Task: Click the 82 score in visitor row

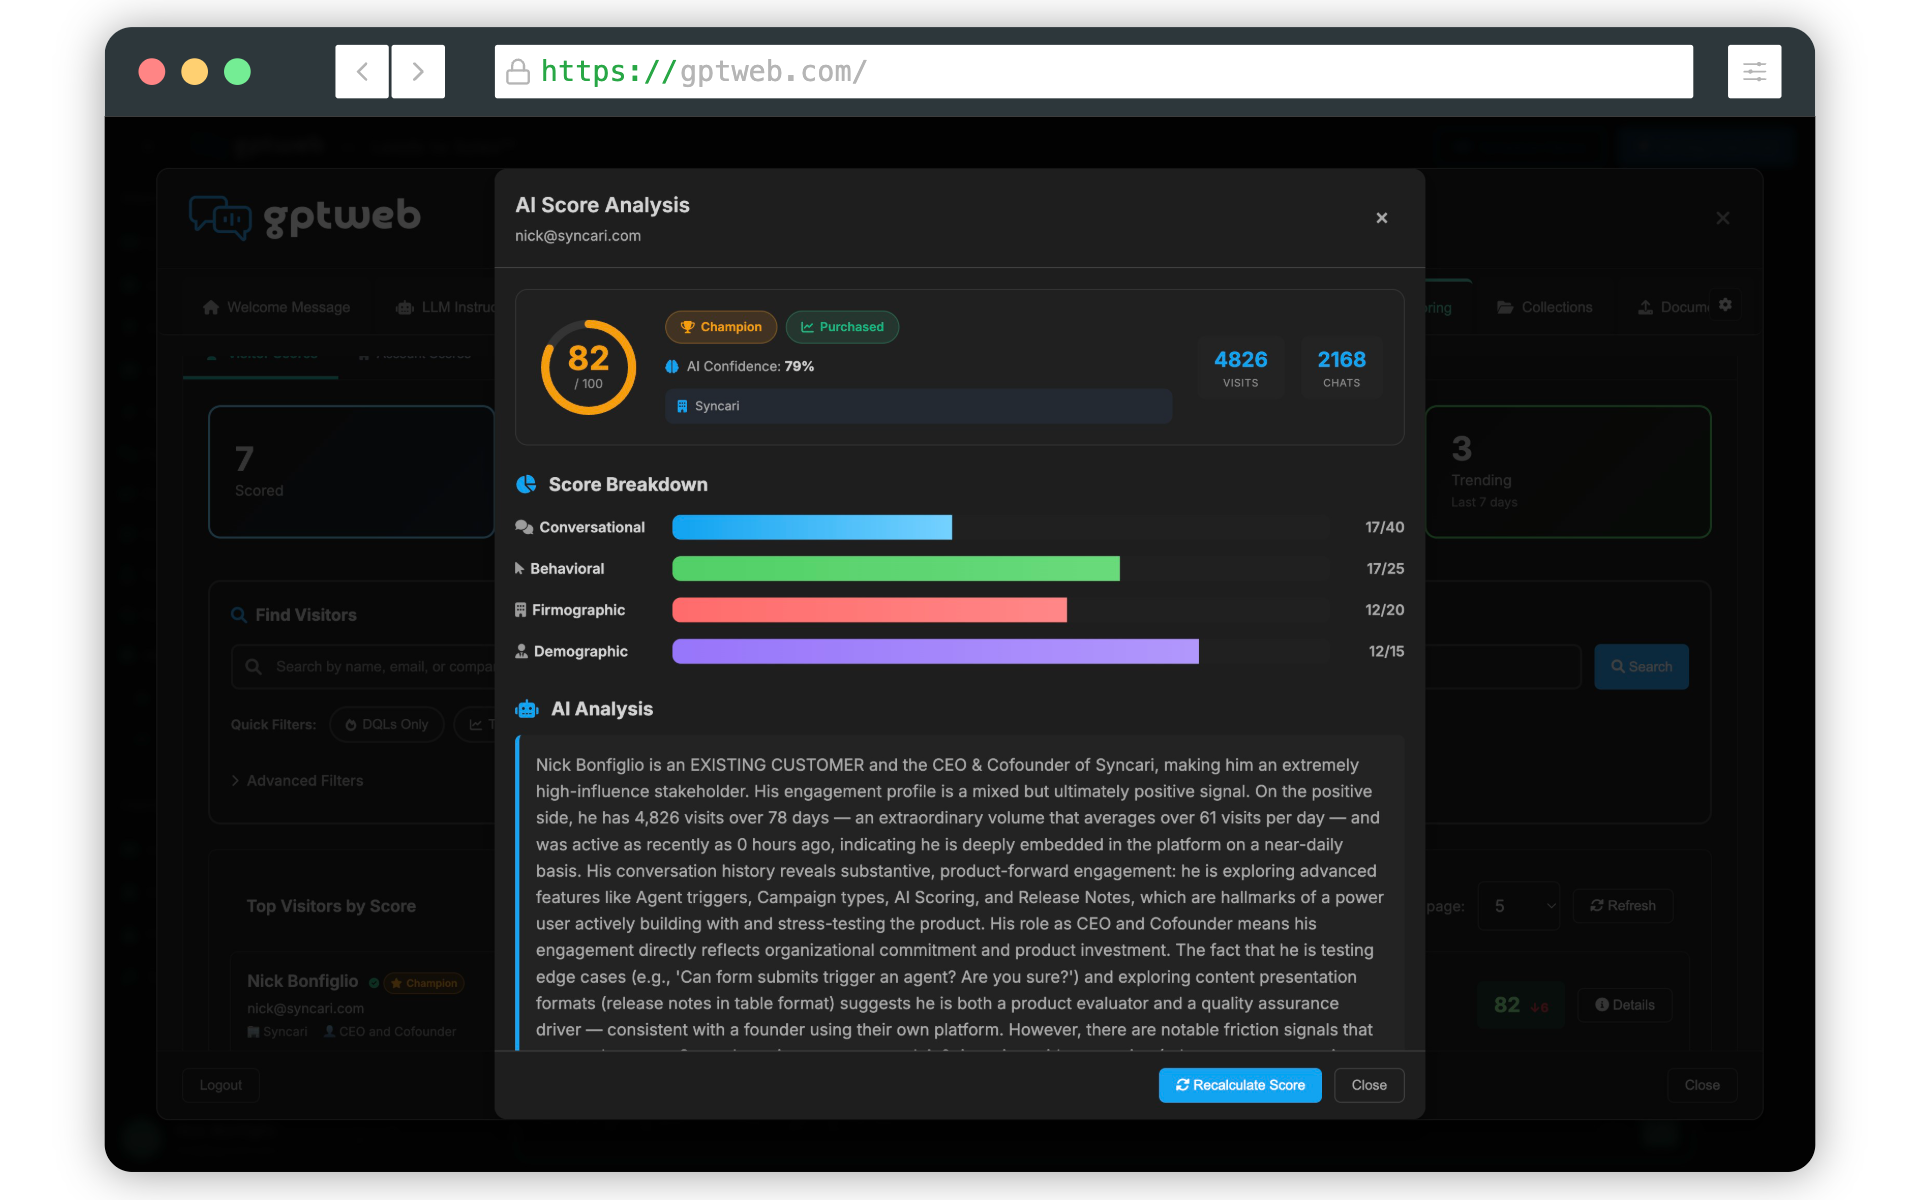Action: [x=1507, y=1005]
